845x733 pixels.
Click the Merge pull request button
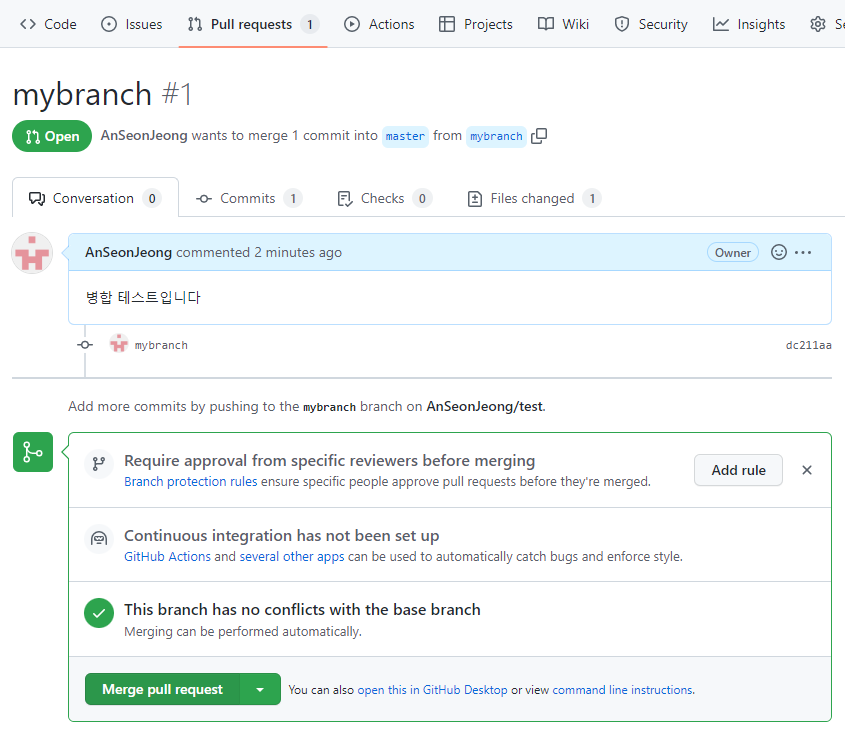162,689
